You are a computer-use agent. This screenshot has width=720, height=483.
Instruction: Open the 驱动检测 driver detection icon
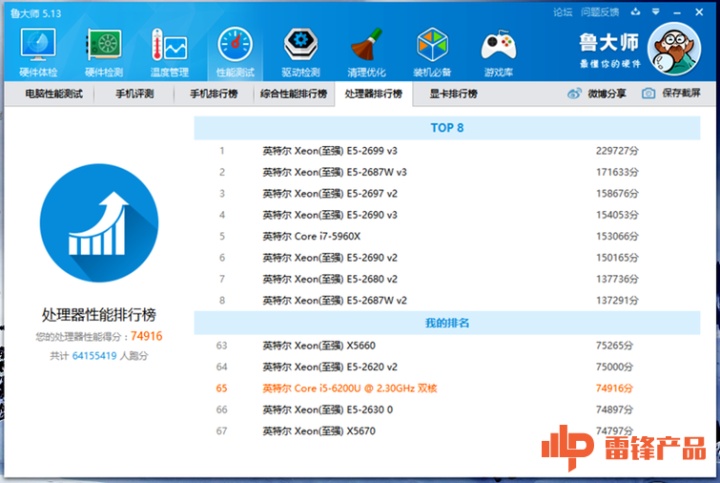pos(301,52)
